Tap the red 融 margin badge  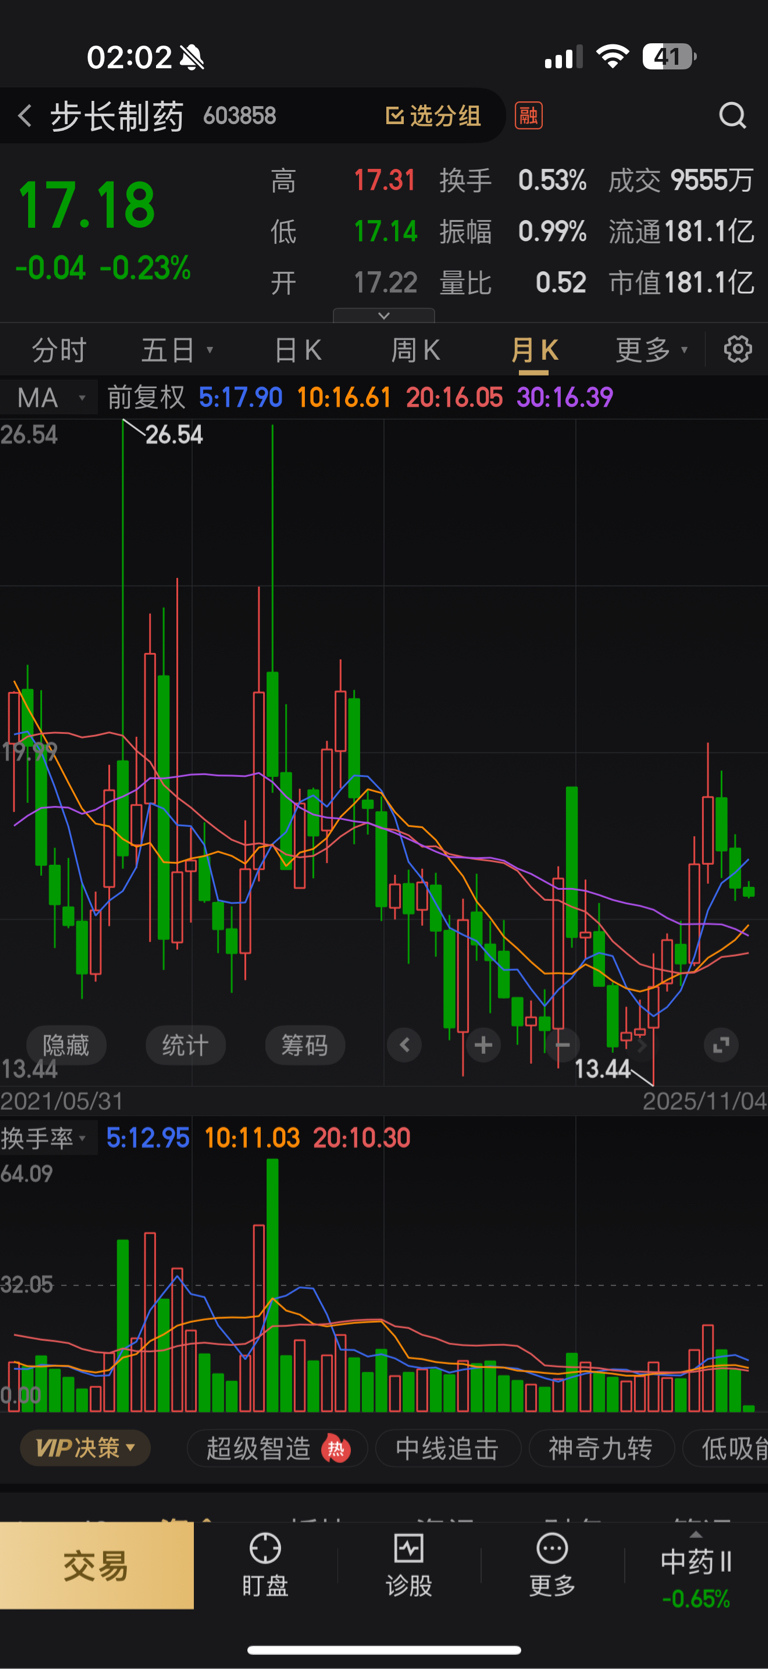point(528,116)
